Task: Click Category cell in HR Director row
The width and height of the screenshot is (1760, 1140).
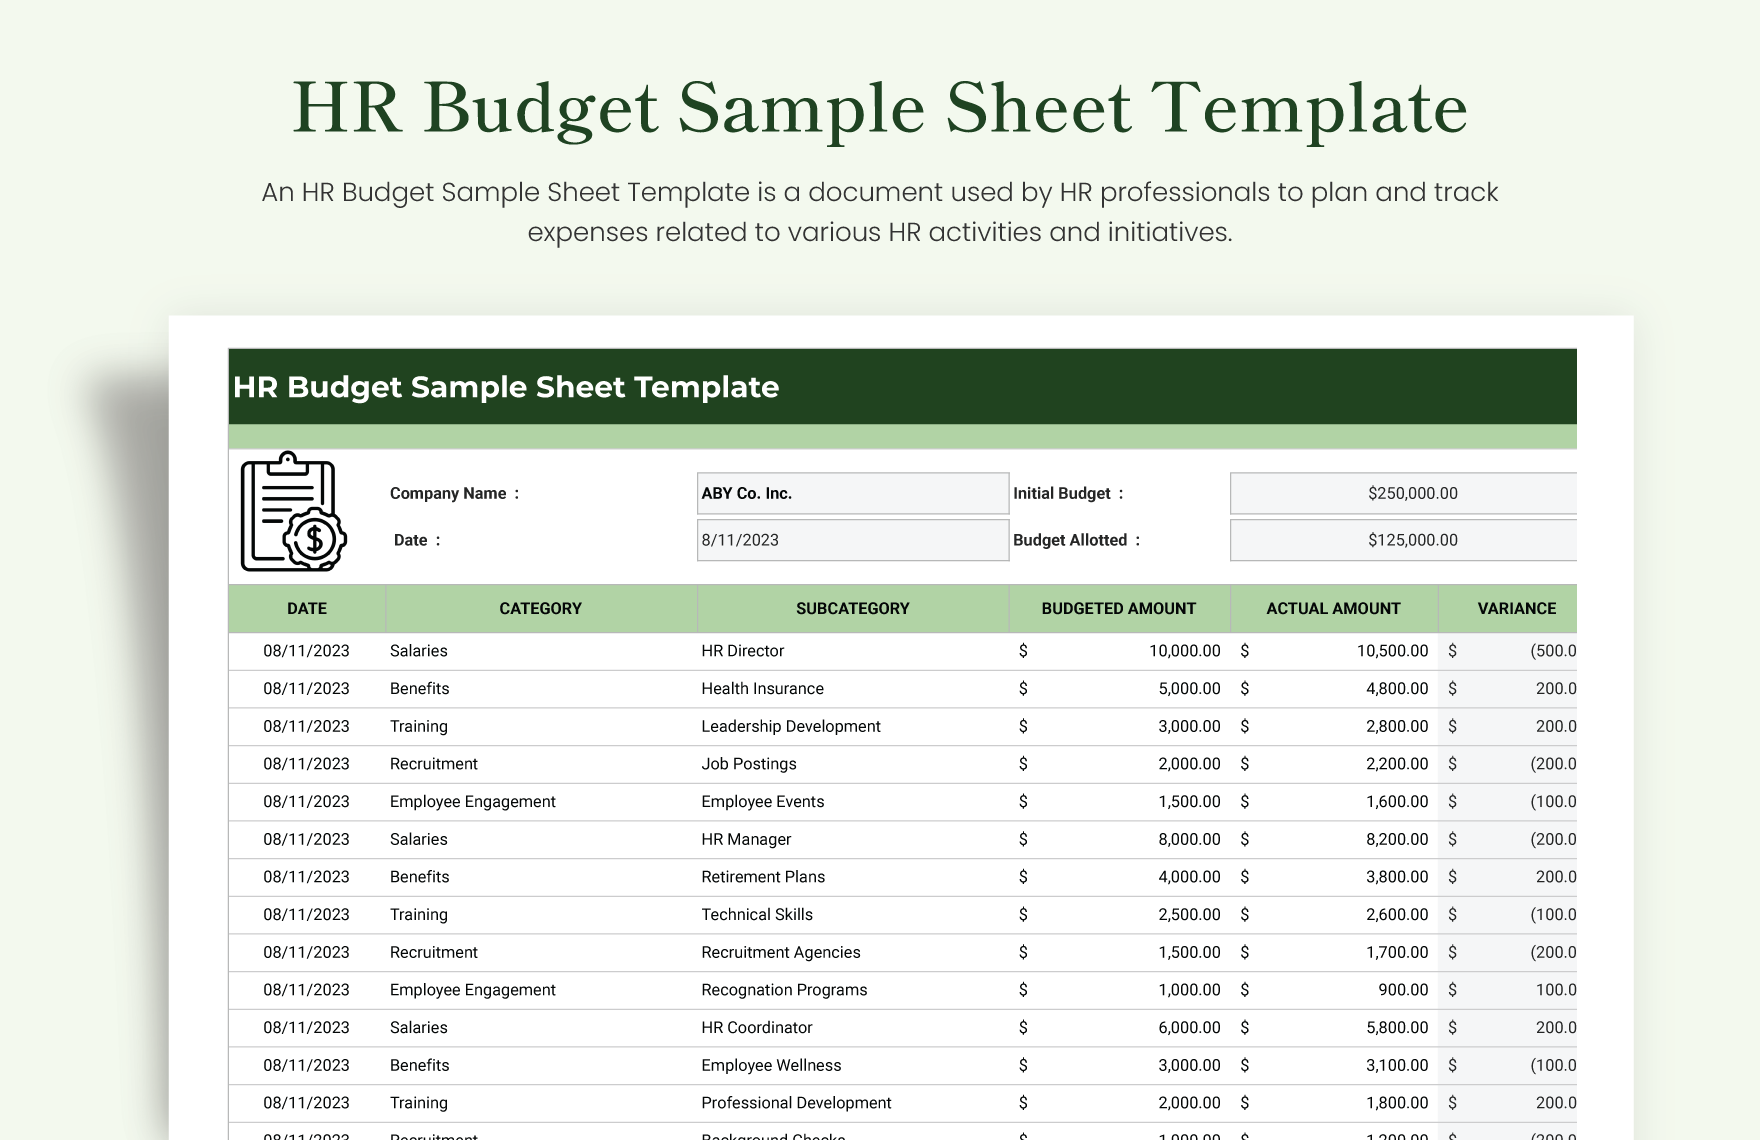Action: (x=541, y=651)
